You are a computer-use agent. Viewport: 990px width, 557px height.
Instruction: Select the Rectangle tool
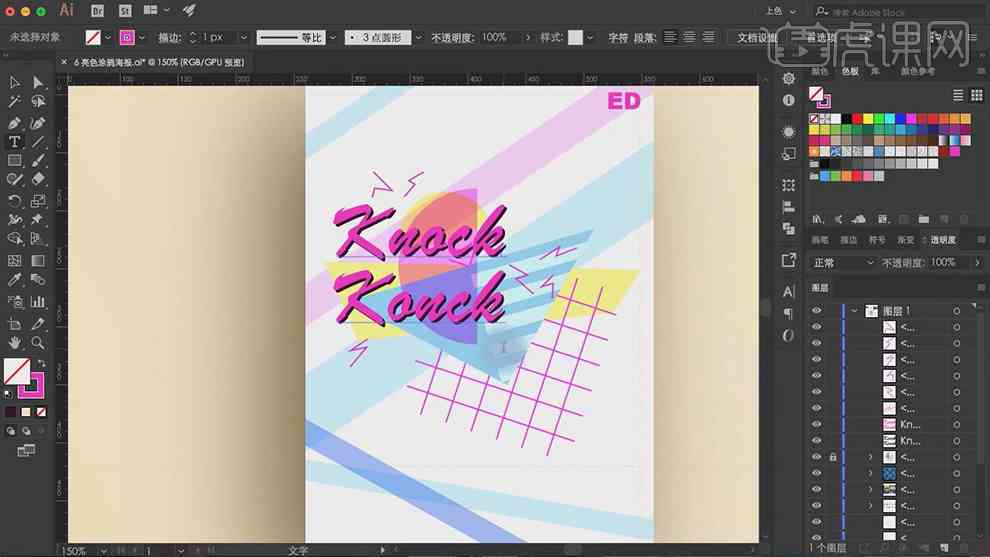[14, 160]
